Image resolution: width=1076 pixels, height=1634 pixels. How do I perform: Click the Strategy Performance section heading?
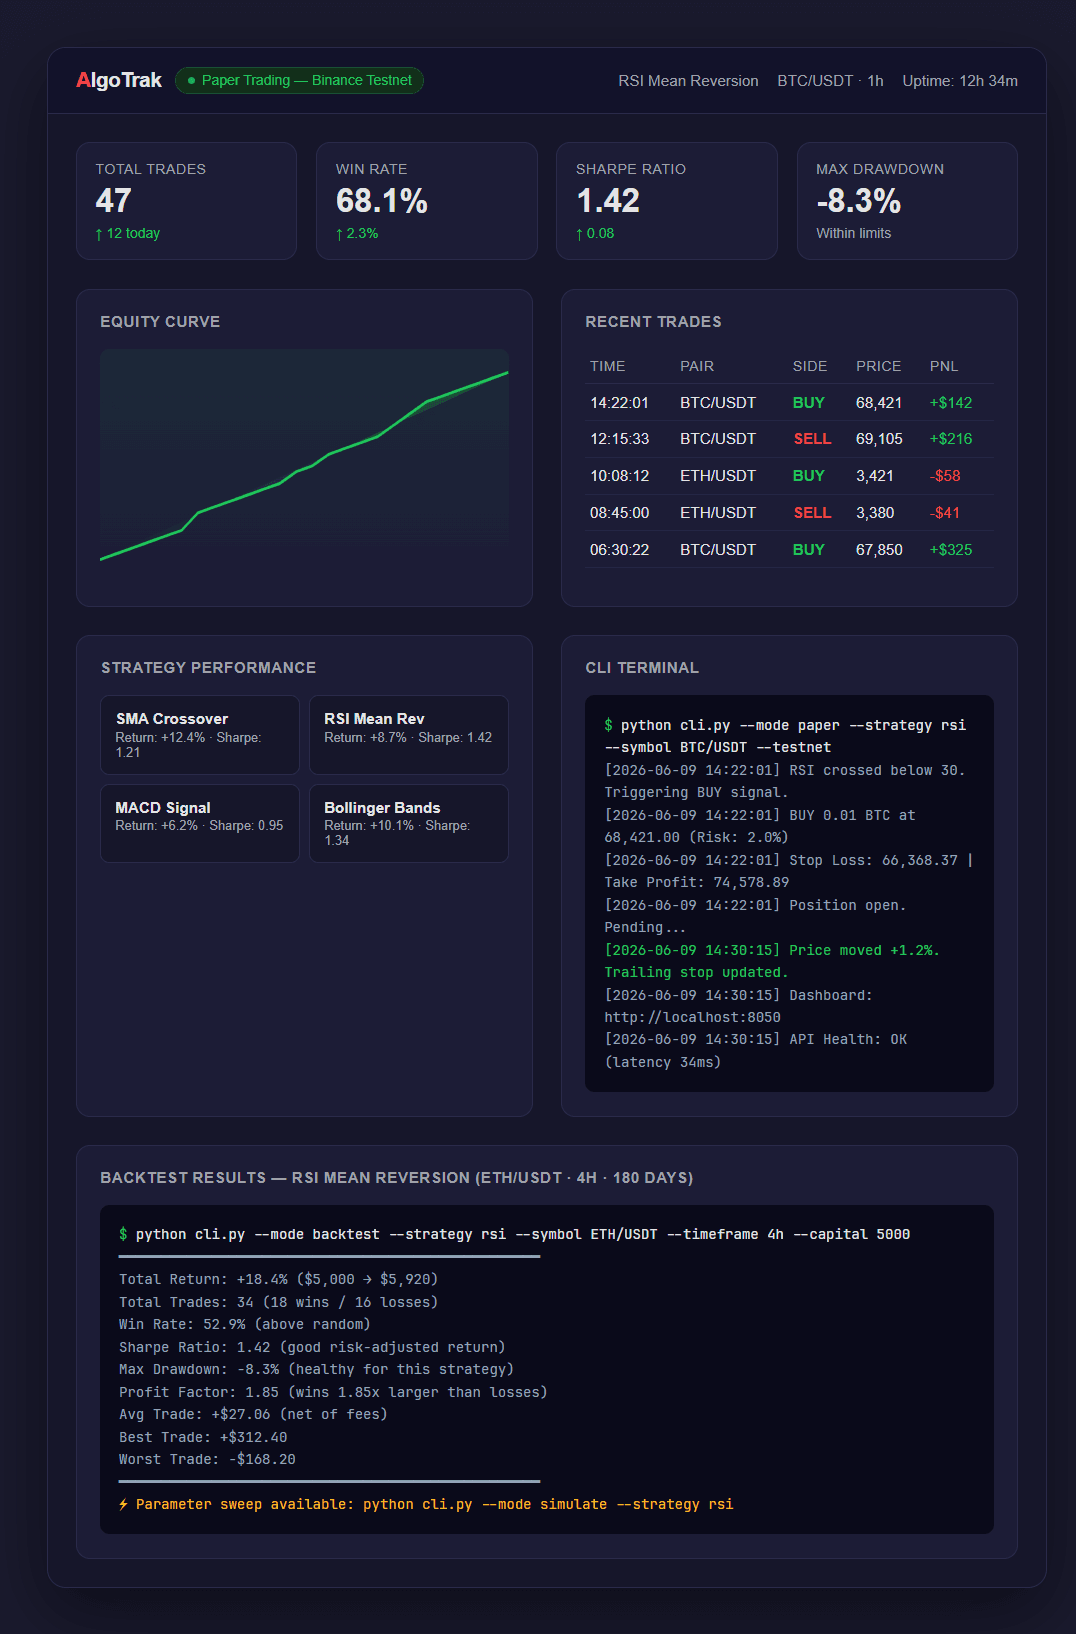click(x=208, y=668)
